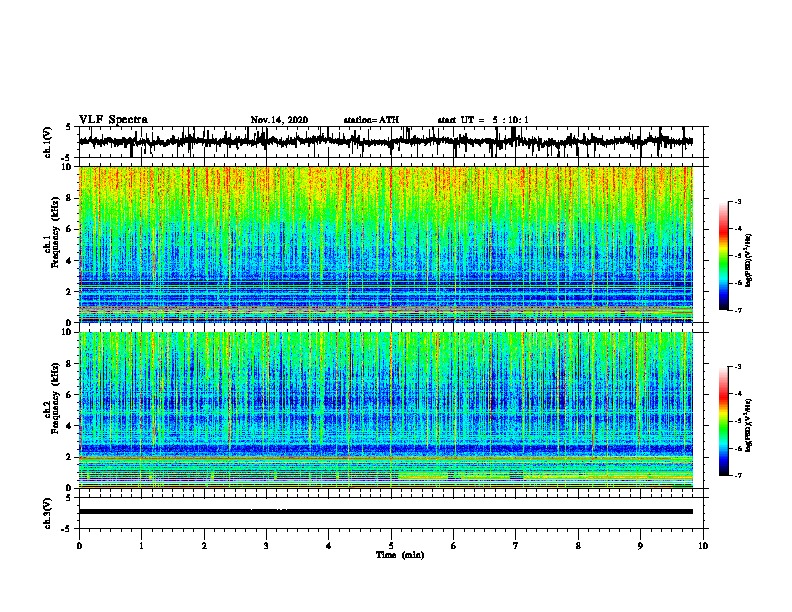Click the "ch.1(V)" waveform axis label
The width and height of the screenshot is (792, 612).
[48, 142]
